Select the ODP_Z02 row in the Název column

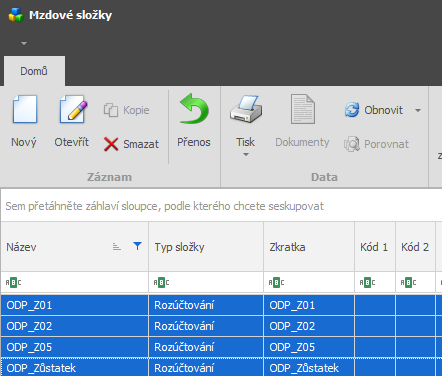click(x=75, y=326)
